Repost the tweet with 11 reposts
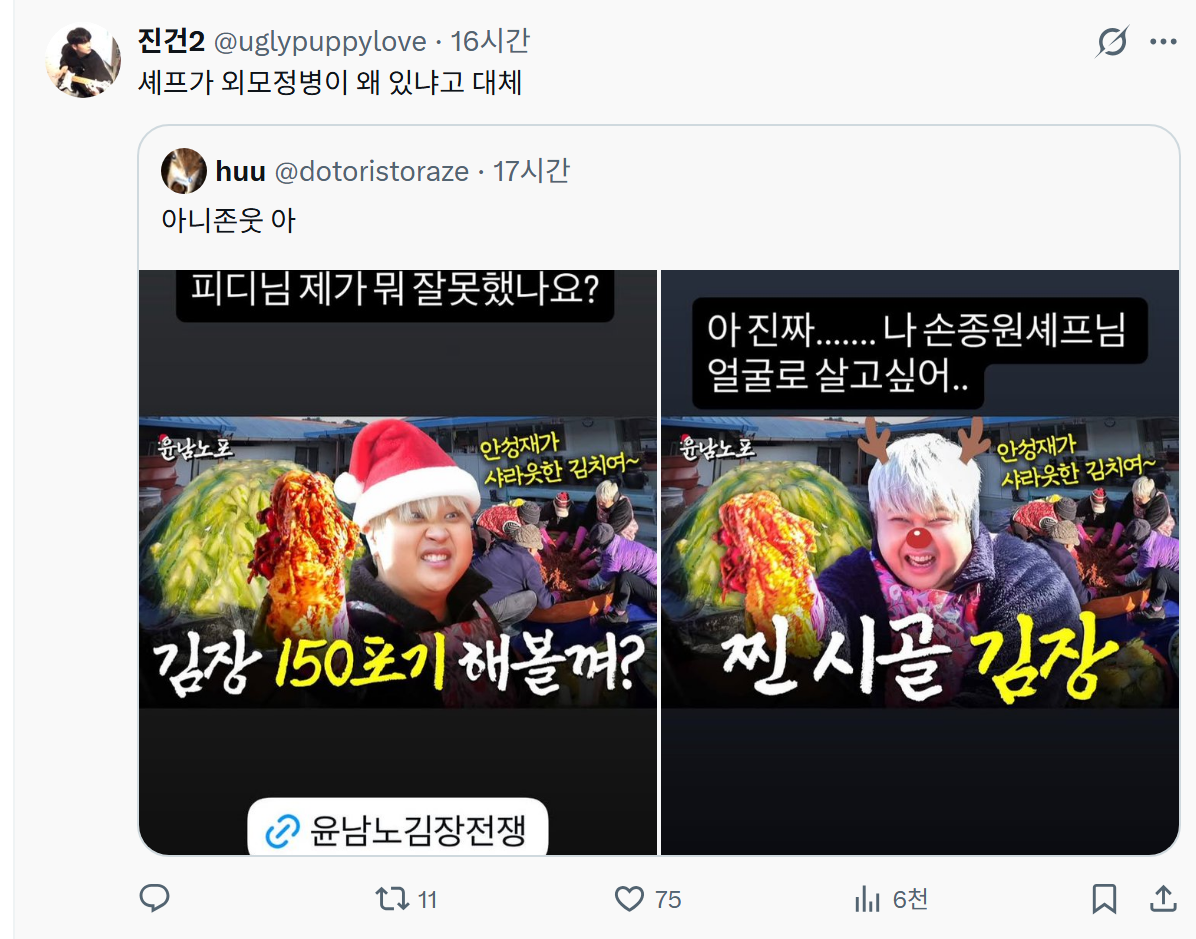Image resolution: width=1196 pixels, height=939 pixels. [x=407, y=899]
